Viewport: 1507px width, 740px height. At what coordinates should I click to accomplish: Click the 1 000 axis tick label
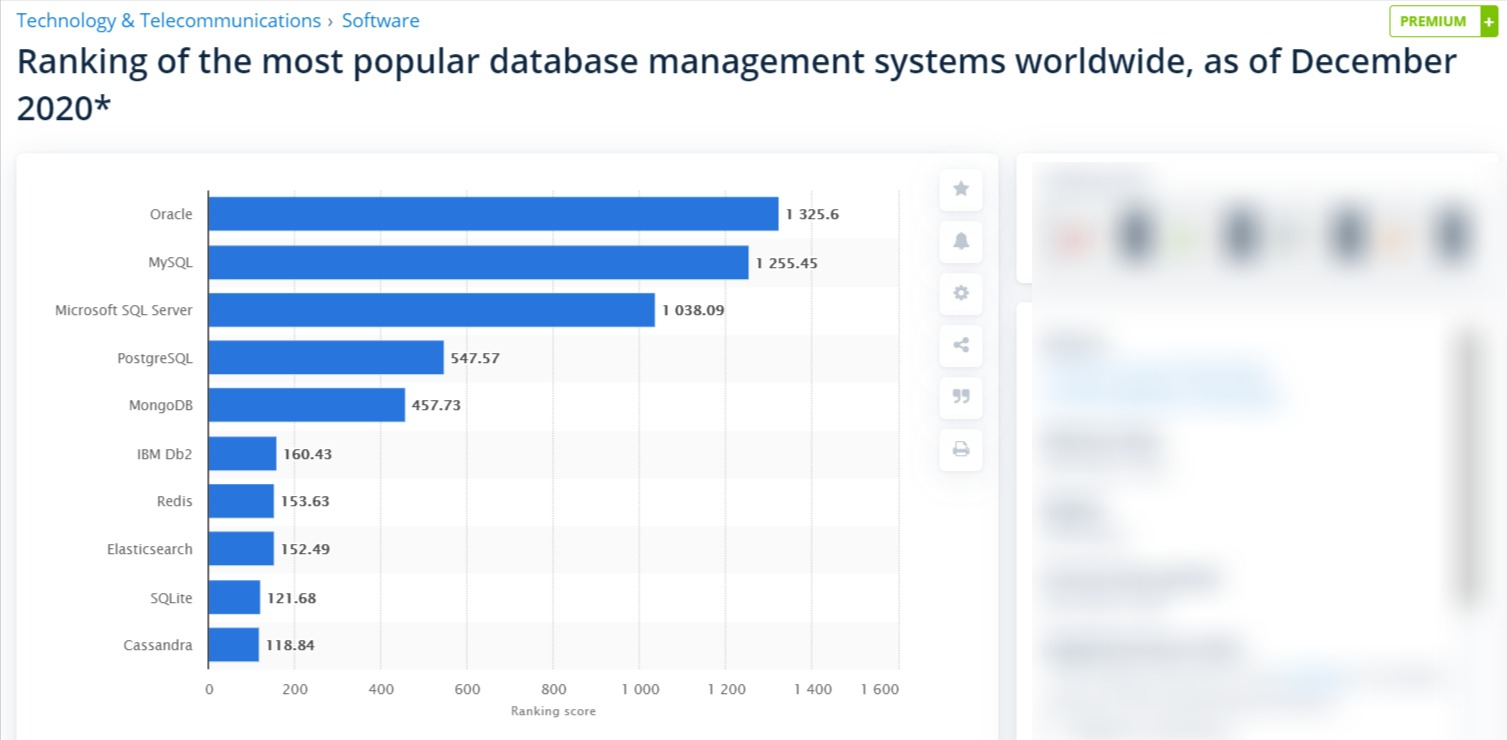click(x=640, y=689)
